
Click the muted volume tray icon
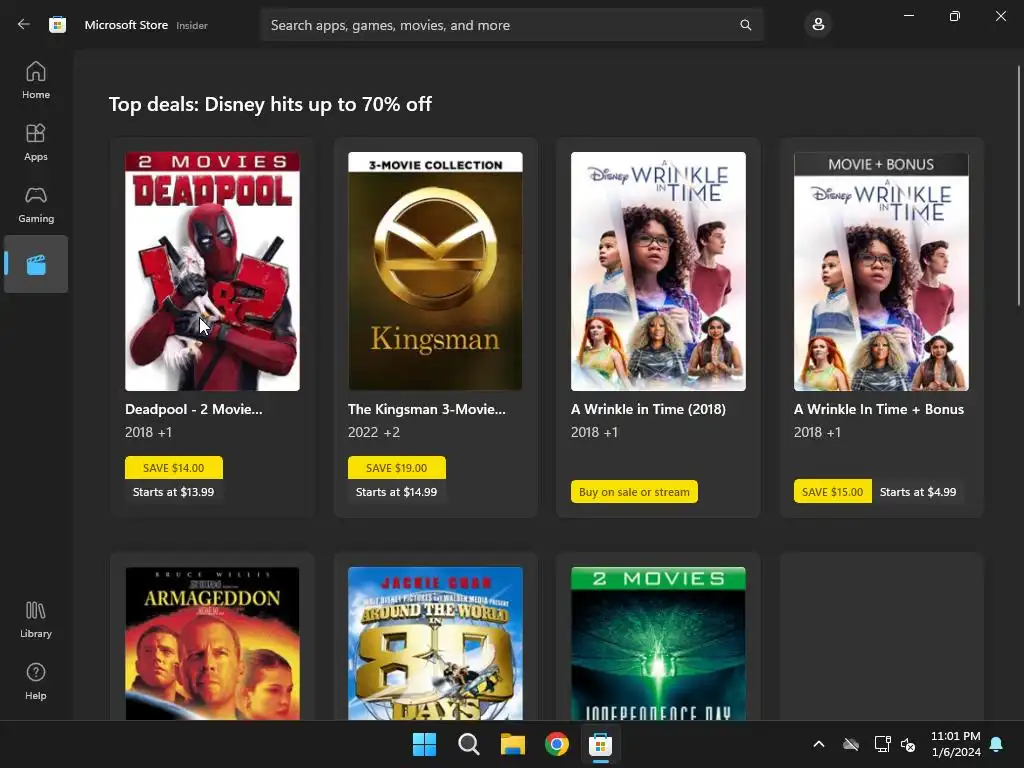click(x=908, y=744)
